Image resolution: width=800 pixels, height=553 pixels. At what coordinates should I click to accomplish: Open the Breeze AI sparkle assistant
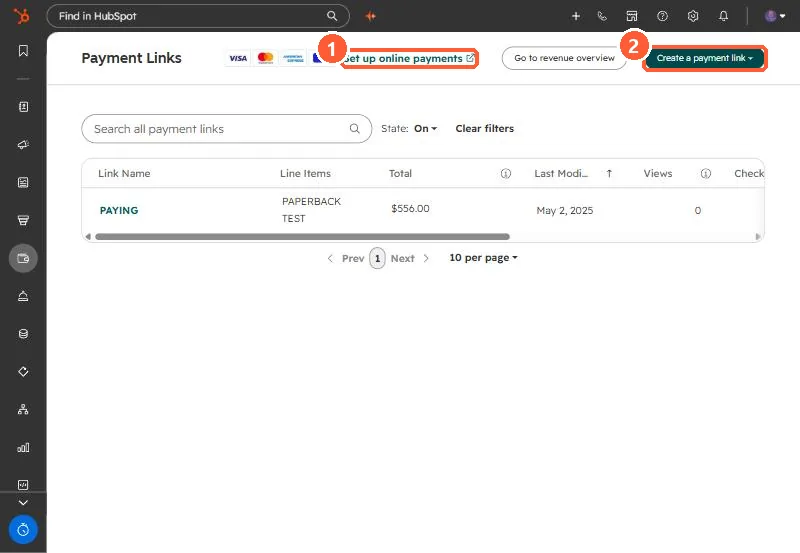371,16
